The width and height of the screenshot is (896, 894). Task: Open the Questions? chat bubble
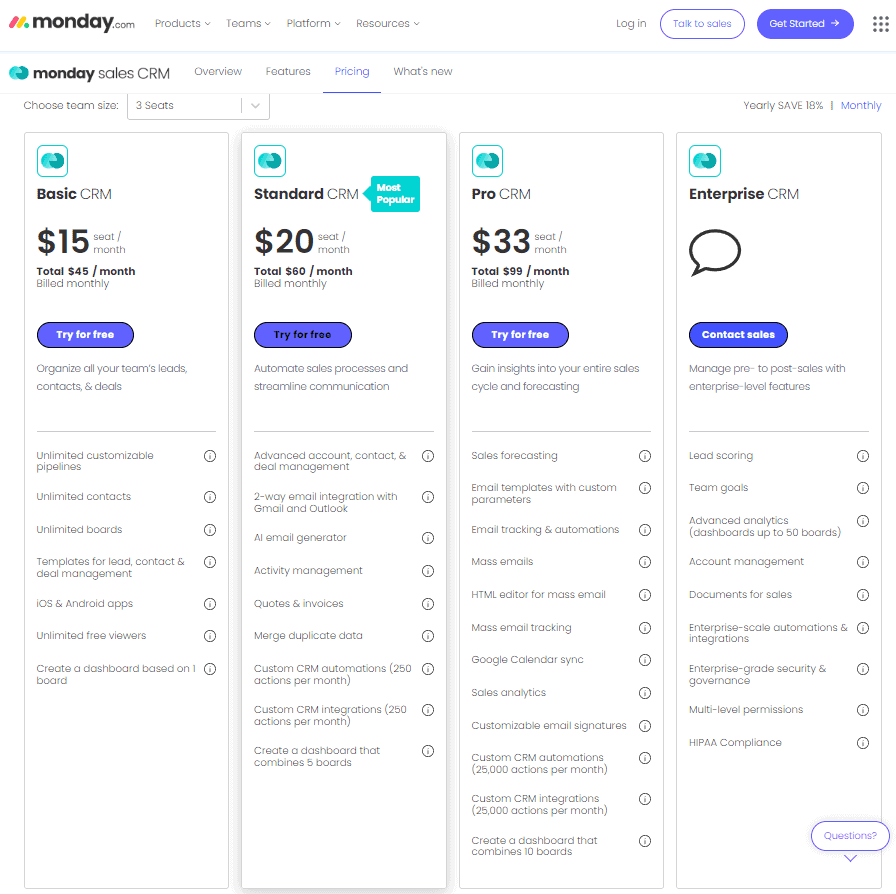coord(849,836)
